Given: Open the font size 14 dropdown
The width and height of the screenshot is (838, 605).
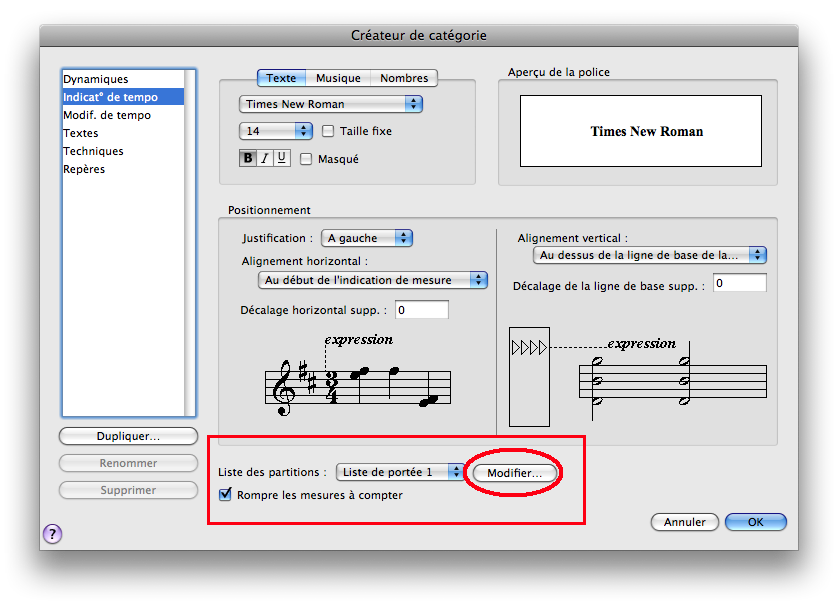Looking at the screenshot, I should pos(276,131).
